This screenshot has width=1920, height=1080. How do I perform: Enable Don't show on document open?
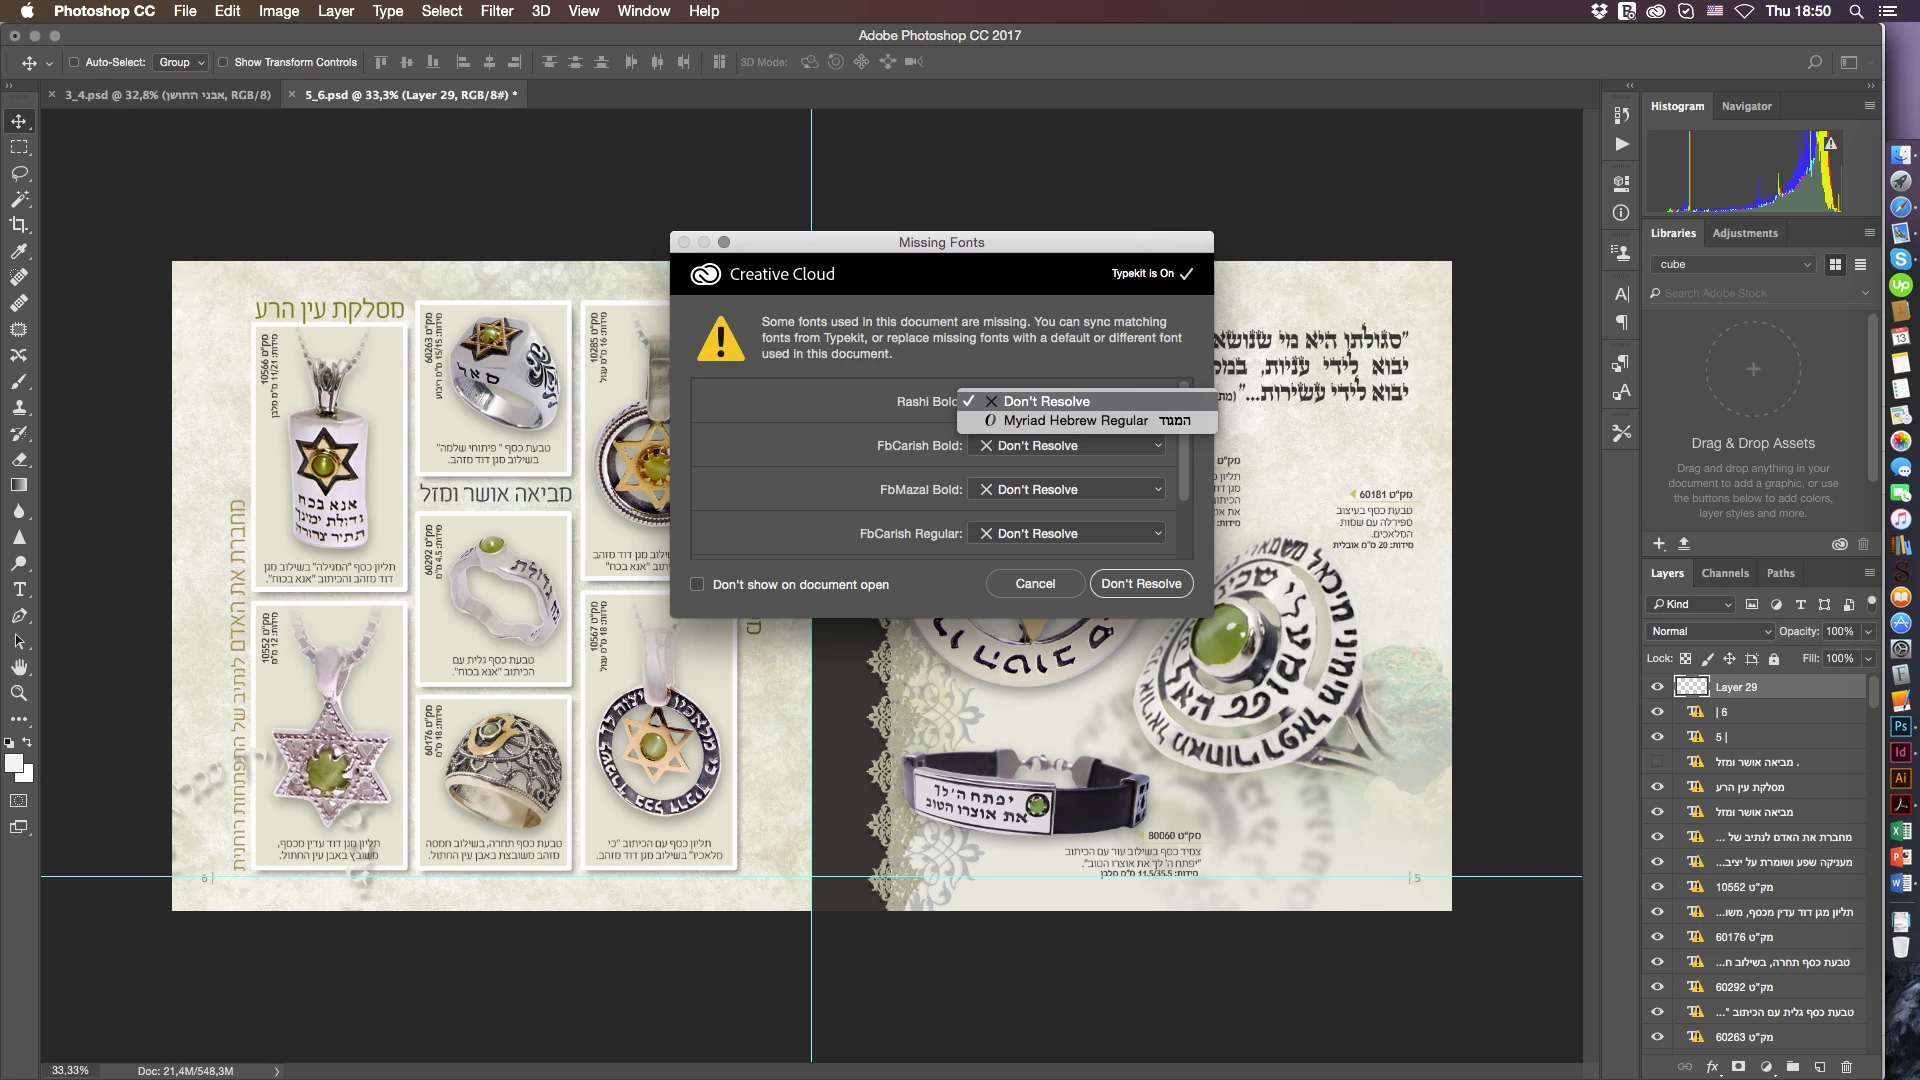tap(697, 584)
